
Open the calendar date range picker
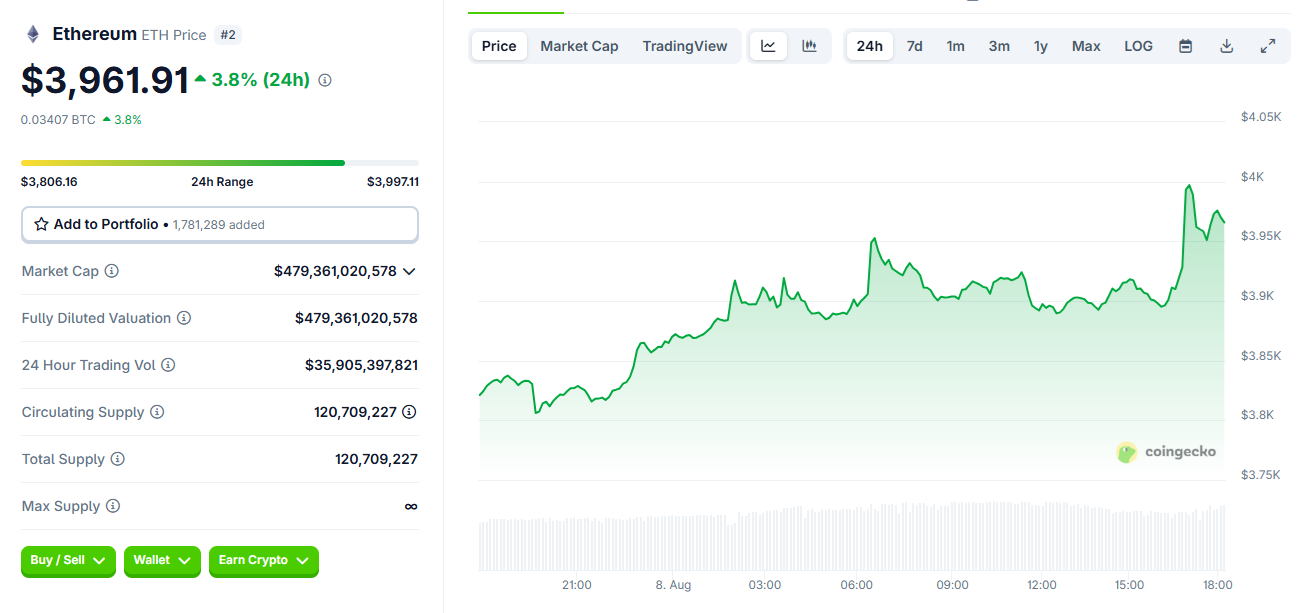[1185, 46]
